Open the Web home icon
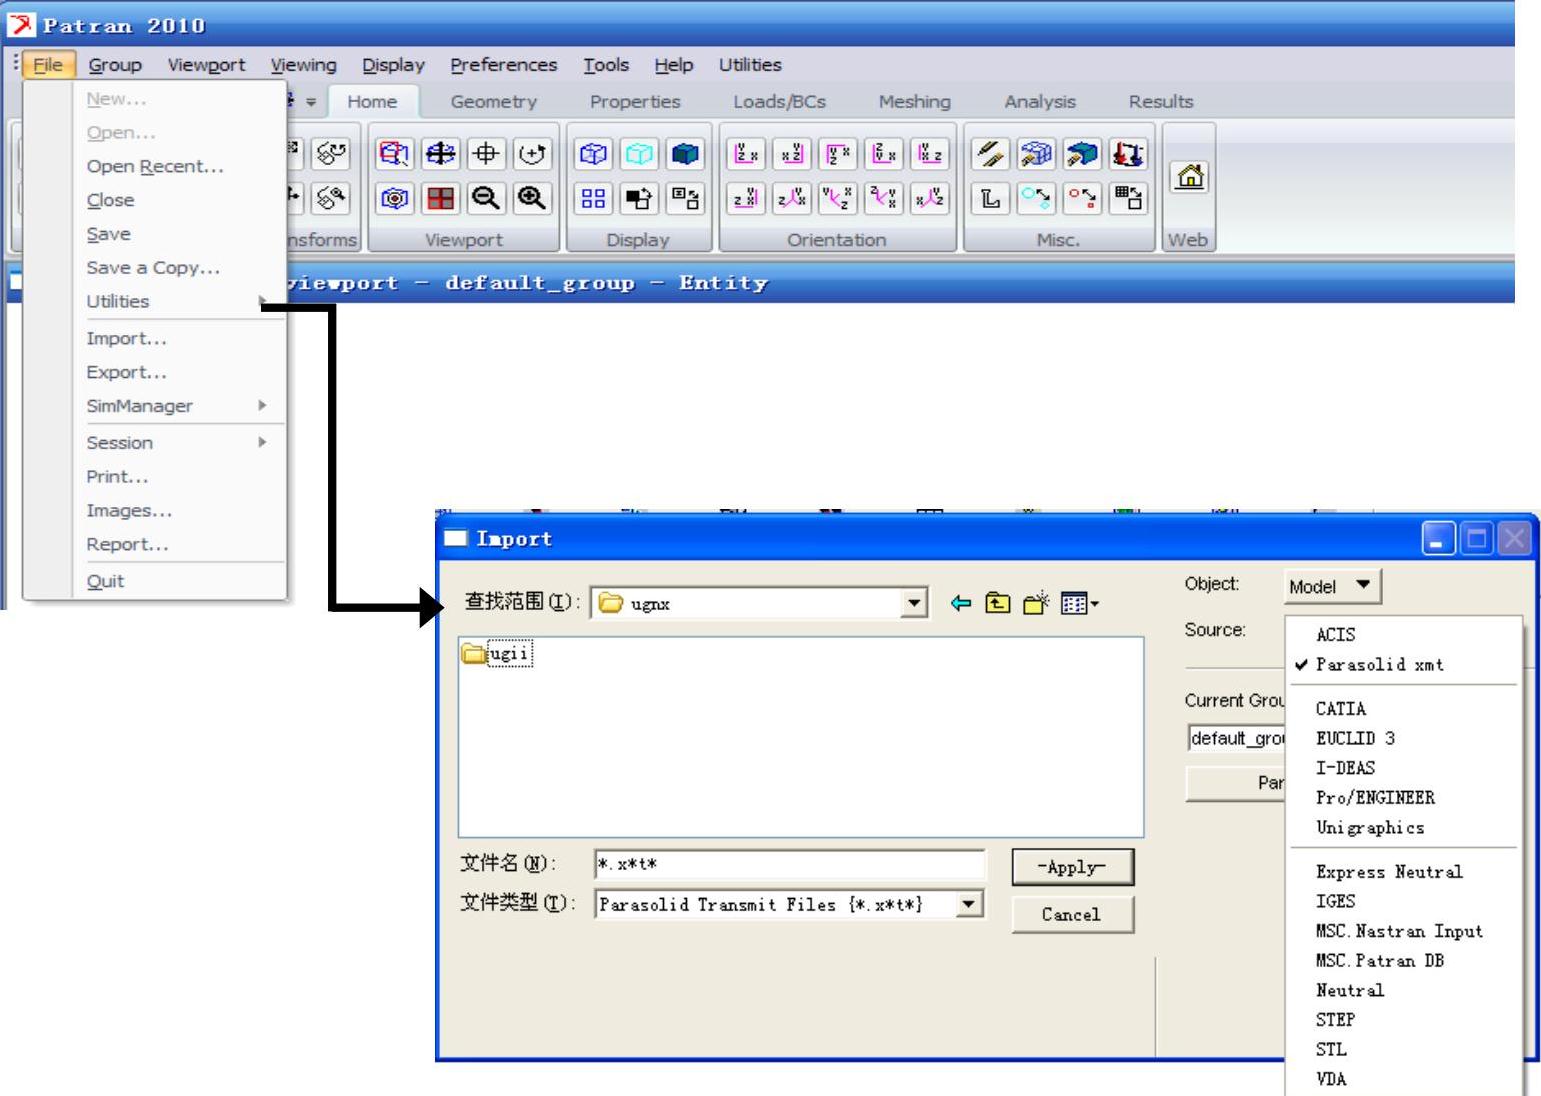The image size is (1541, 1096). pyautogui.click(x=1189, y=177)
